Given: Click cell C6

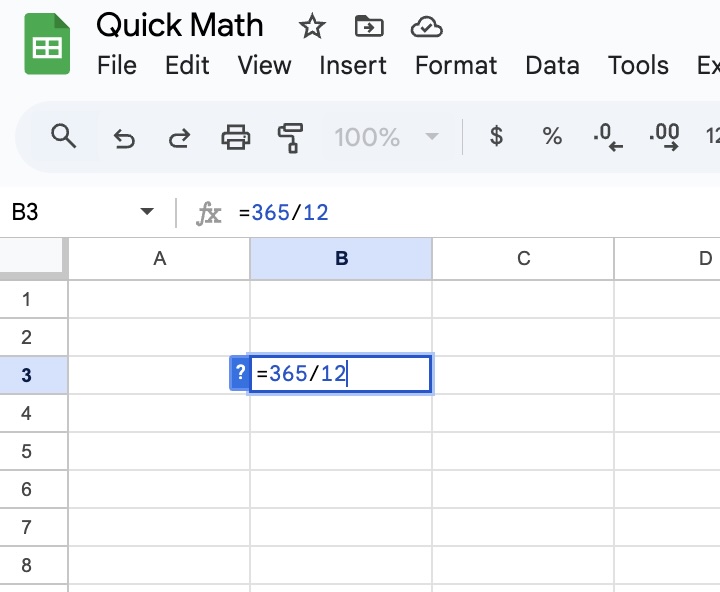Looking at the screenshot, I should (x=523, y=490).
